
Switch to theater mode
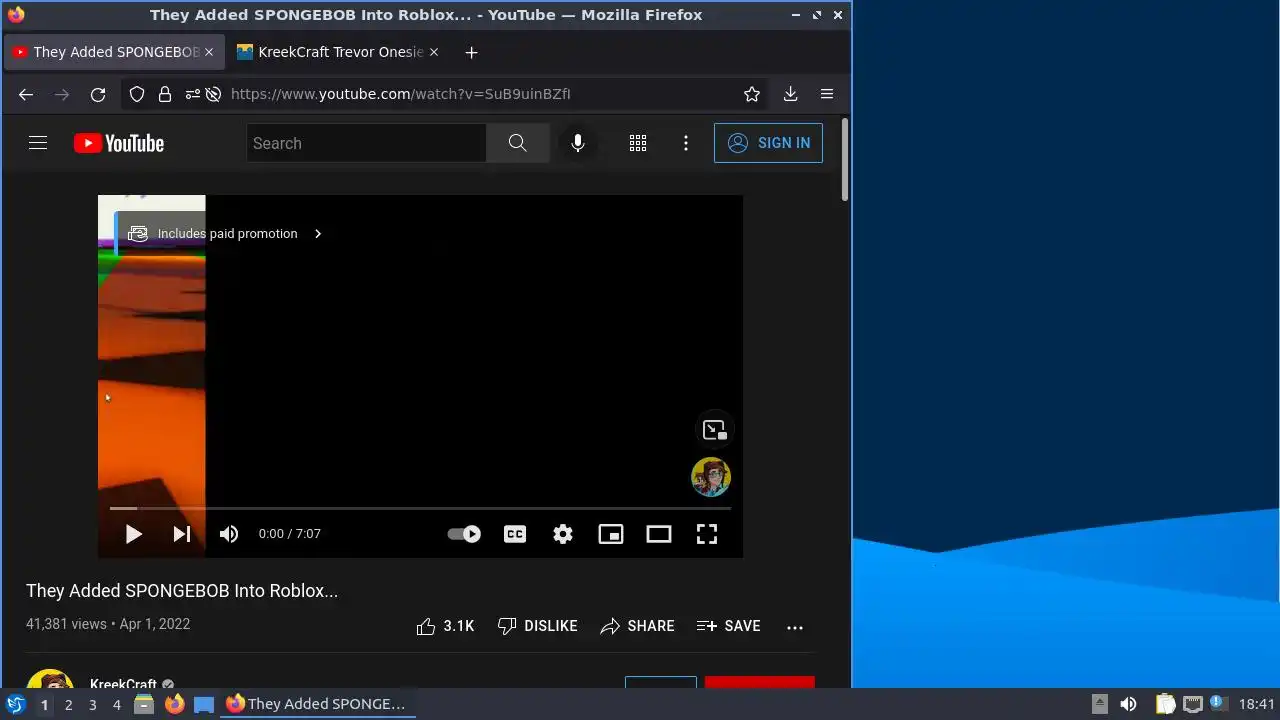[x=659, y=534]
